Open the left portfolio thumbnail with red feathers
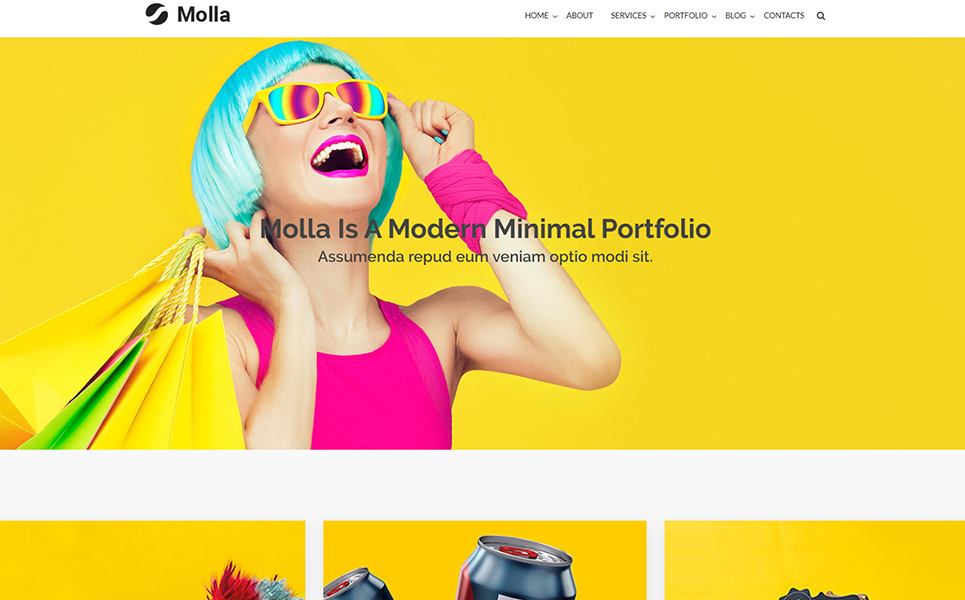Image resolution: width=965 pixels, height=600 pixels. point(153,560)
